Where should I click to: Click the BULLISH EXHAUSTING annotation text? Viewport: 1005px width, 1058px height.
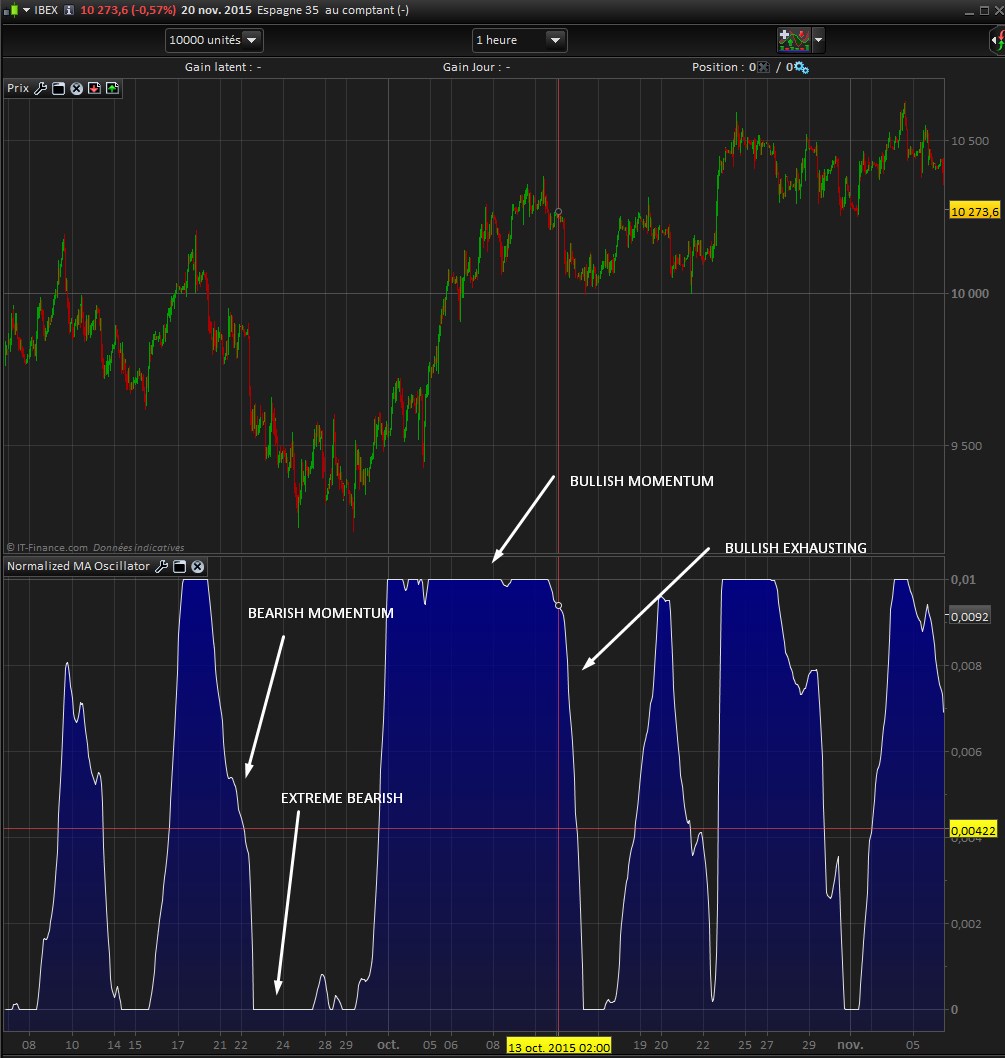[796, 548]
